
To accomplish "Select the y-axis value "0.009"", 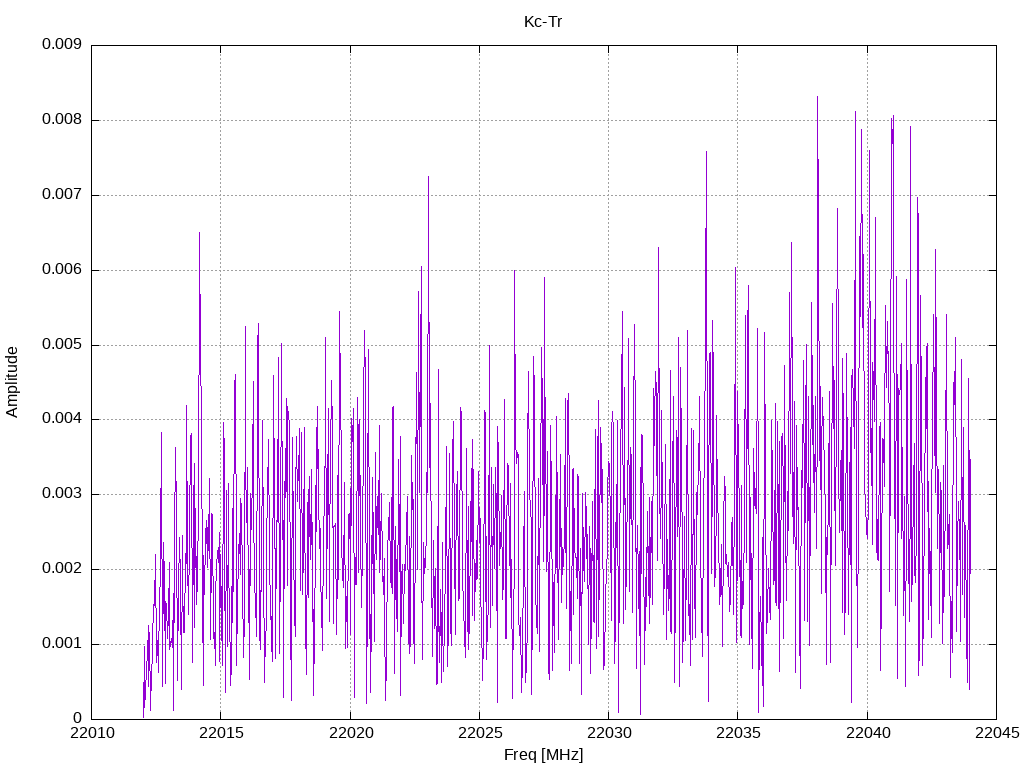I will point(62,44).
